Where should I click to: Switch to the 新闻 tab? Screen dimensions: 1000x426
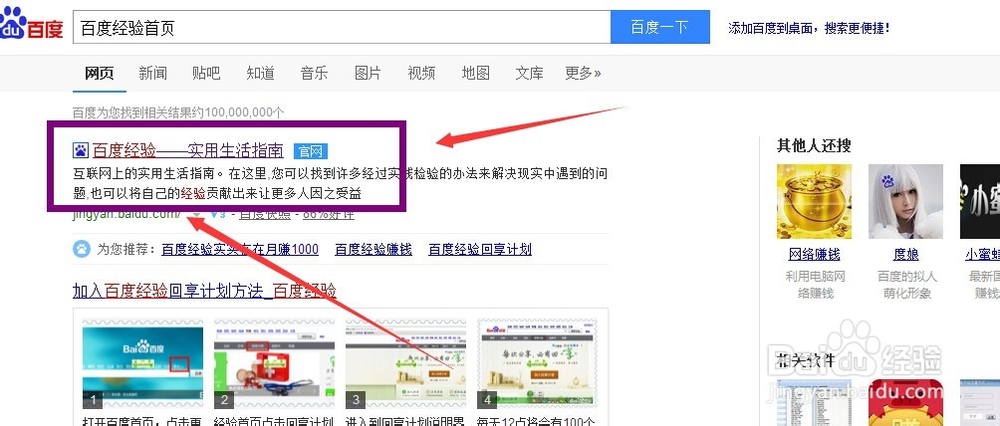pyautogui.click(x=153, y=73)
